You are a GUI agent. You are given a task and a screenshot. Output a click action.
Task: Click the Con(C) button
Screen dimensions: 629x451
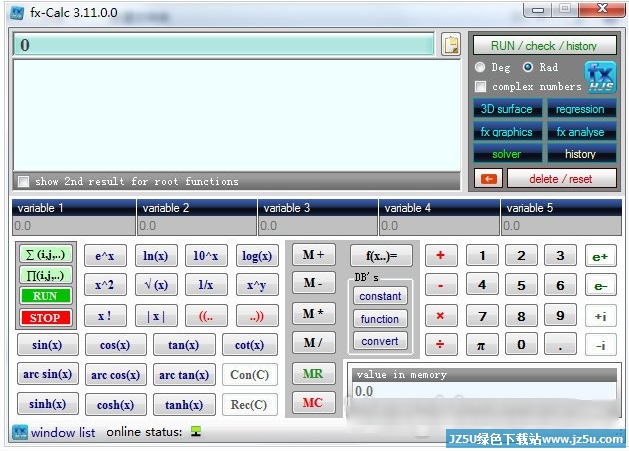250,375
